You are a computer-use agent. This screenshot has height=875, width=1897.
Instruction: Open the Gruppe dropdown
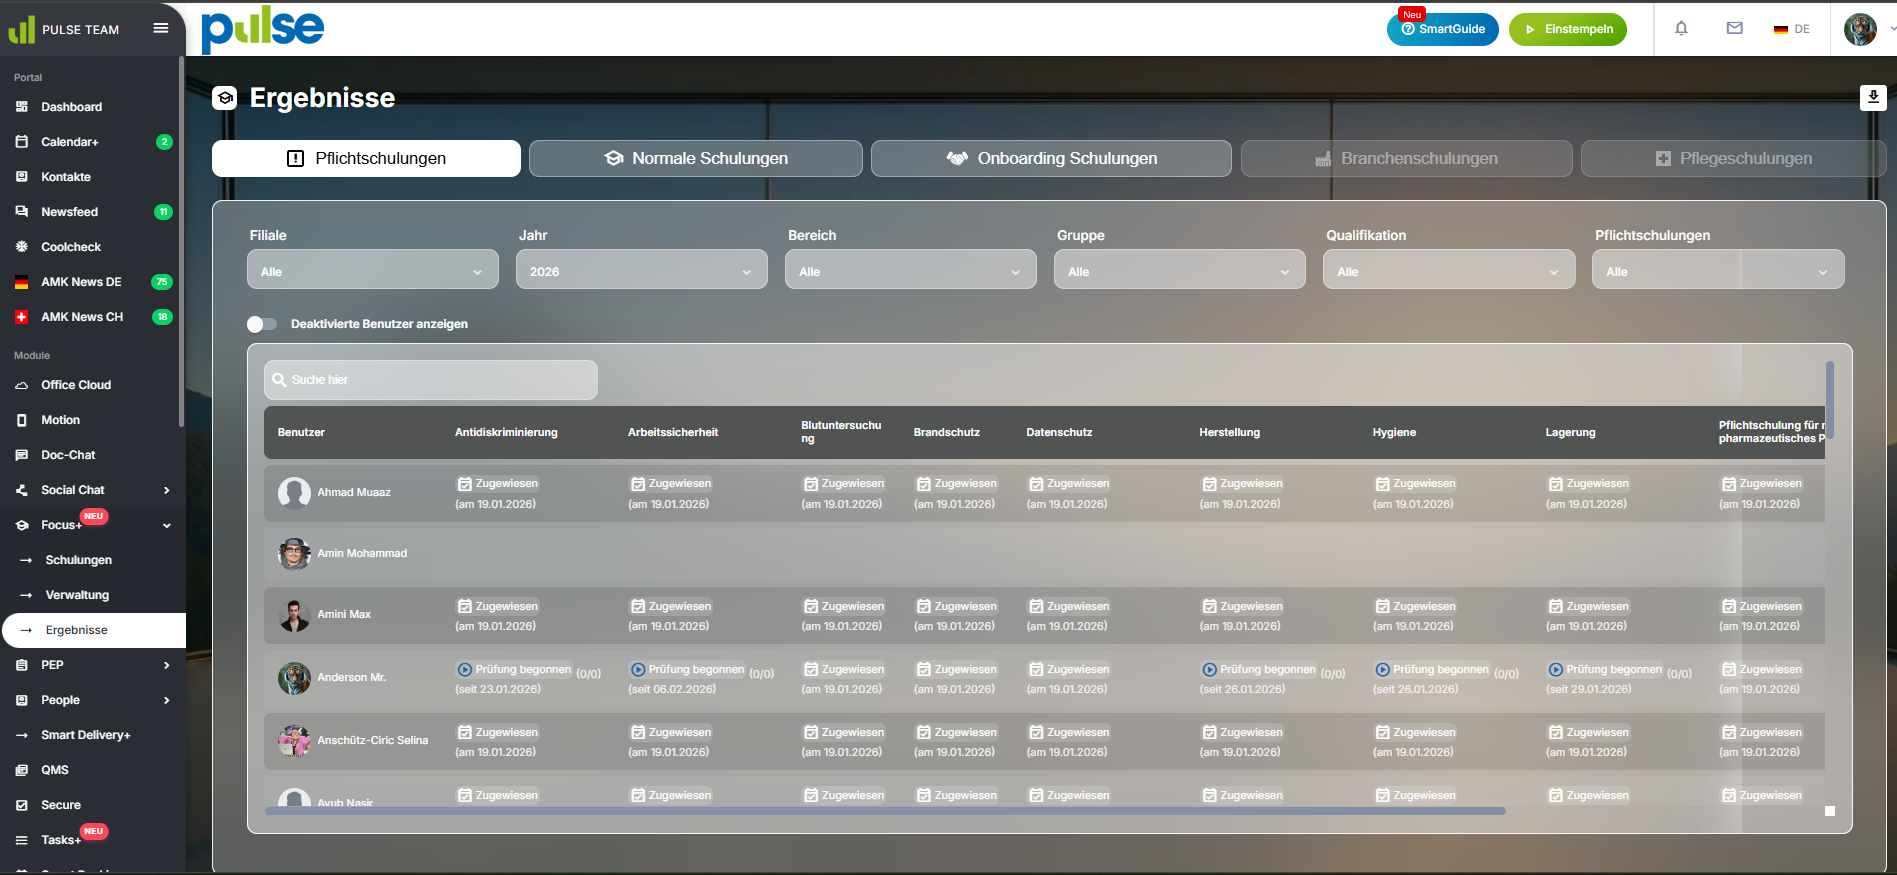1180,270
